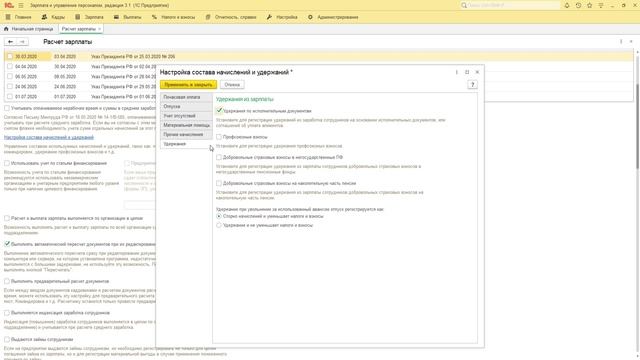Tick the checkbox of the 04.04.2020 row

(9, 66)
